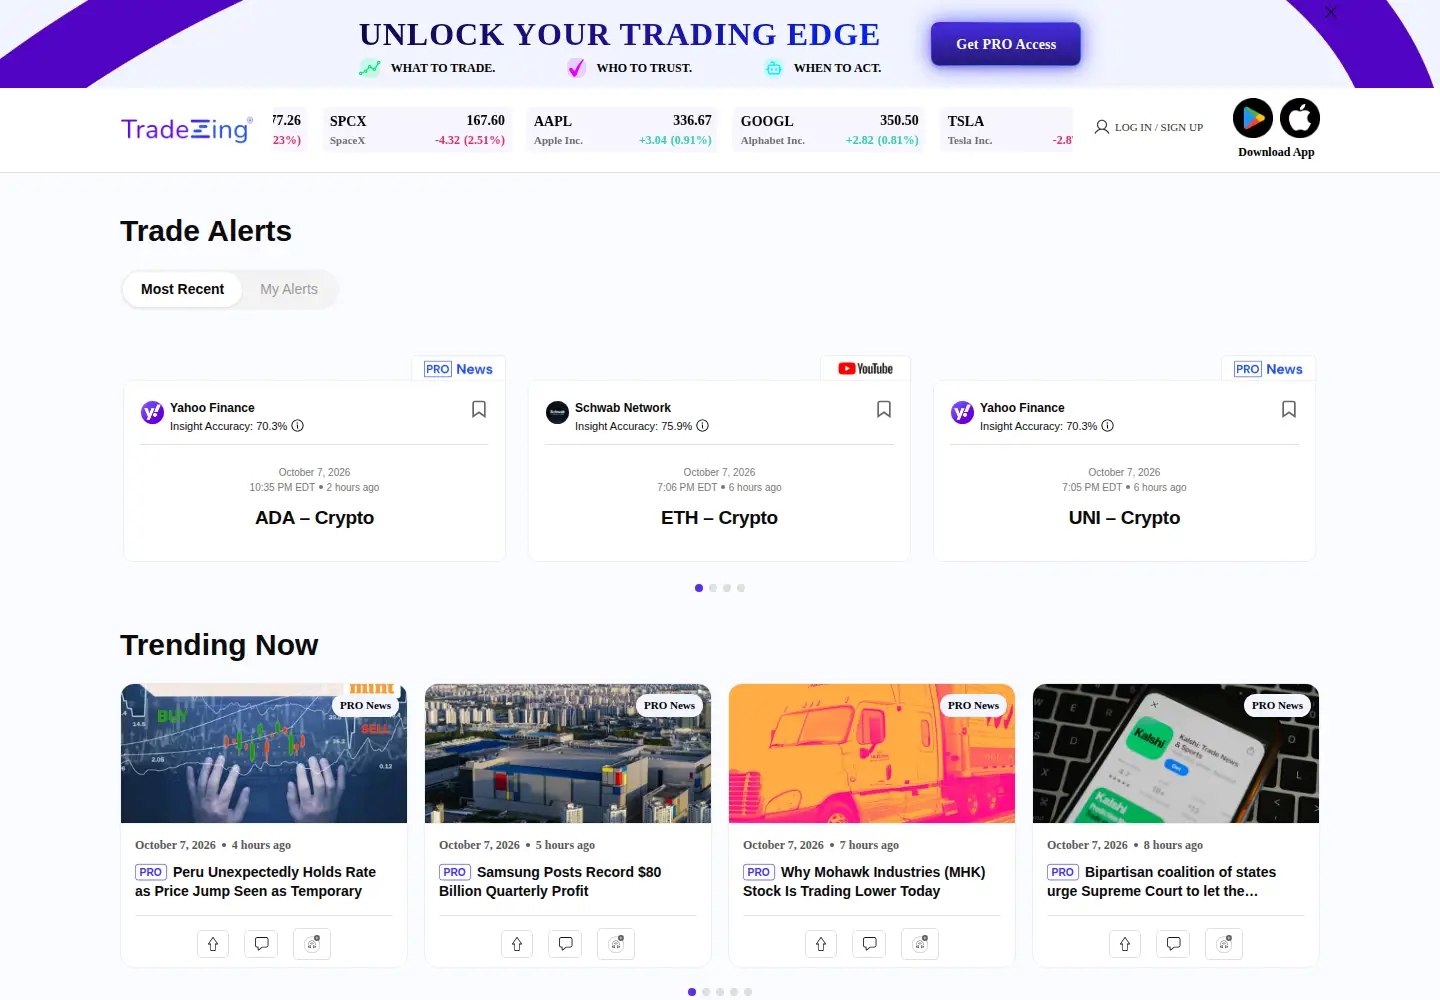This screenshot has height=1000, width=1440.
Task: Bookmark the ADA – Crypto alert
Action: (x=479, y=409)
